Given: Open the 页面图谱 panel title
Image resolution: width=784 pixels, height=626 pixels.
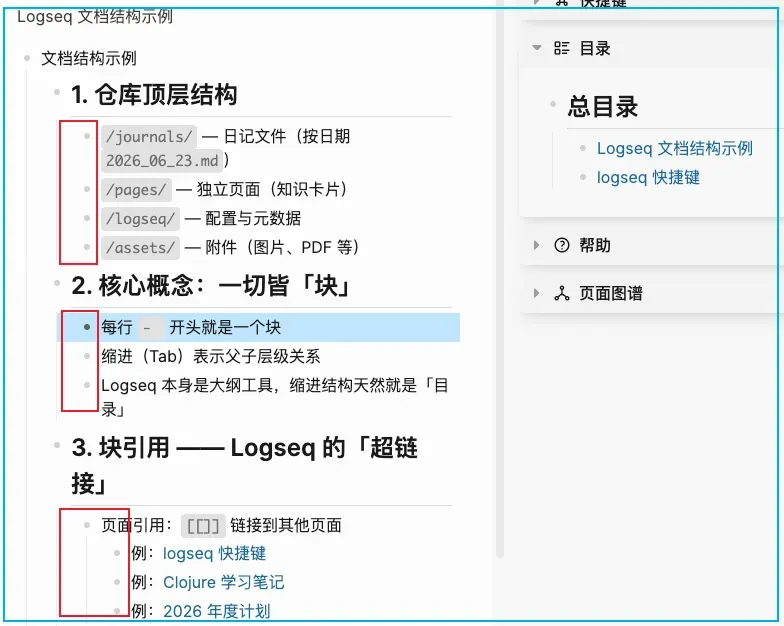Looking at the screenshot, I should point(611,293).
